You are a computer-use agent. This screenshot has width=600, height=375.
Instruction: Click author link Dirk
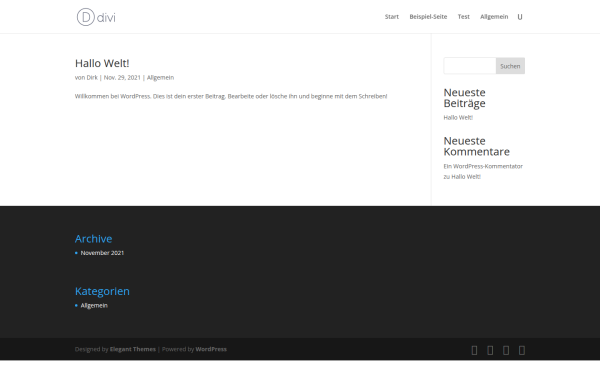pyautogui.click(x=92, y=77)
